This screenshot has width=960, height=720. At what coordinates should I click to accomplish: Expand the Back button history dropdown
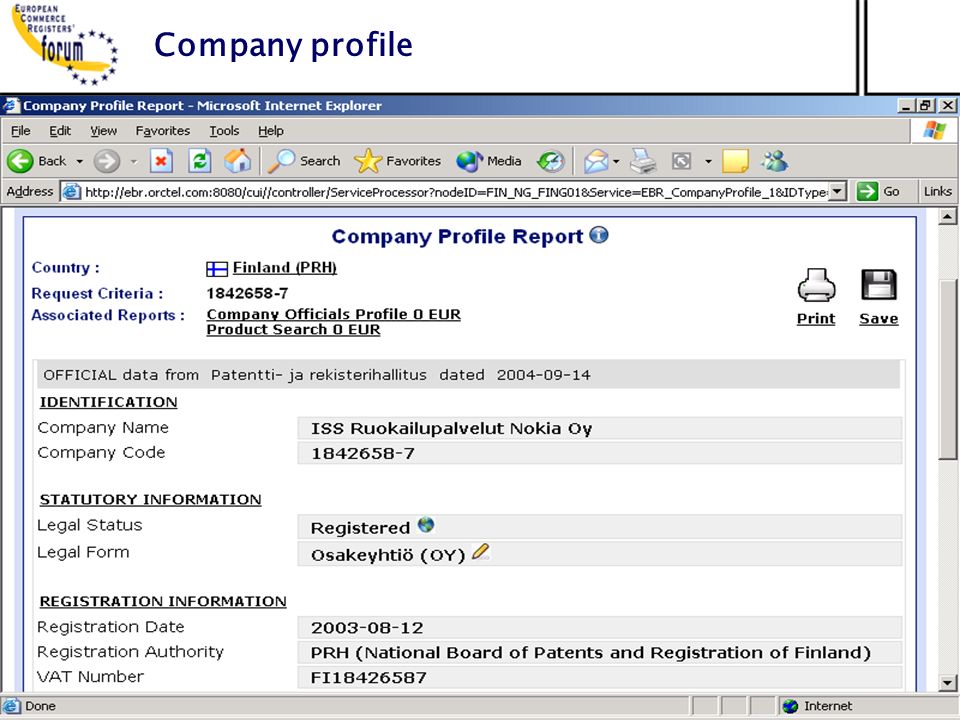(x=79, y=162)
